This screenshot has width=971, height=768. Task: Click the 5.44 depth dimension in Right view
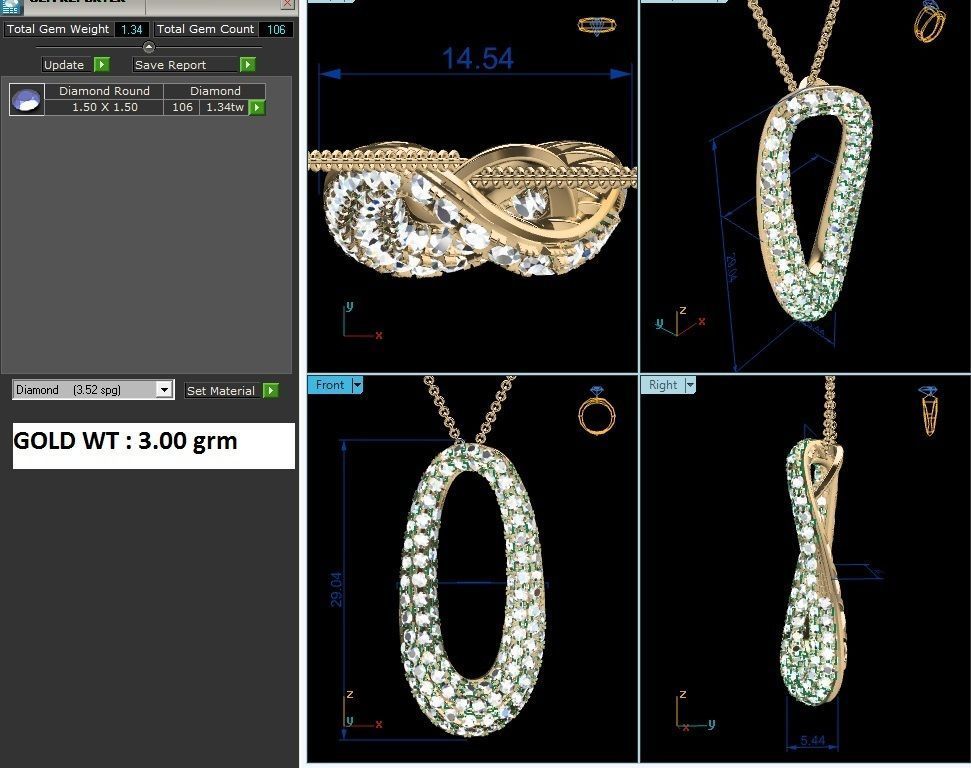click(x=812, y=740)
